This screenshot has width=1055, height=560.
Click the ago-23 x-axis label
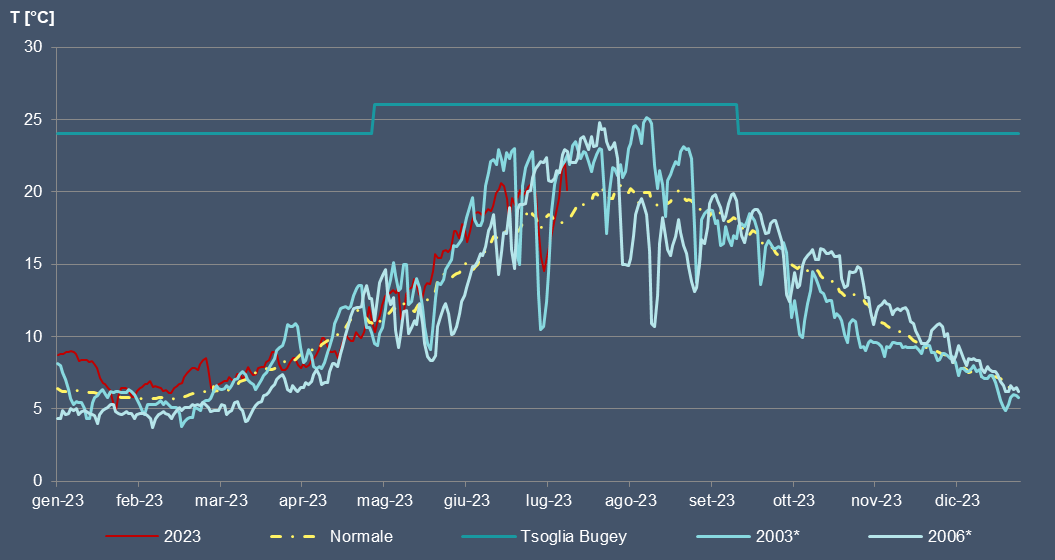[x=630, y=501]
